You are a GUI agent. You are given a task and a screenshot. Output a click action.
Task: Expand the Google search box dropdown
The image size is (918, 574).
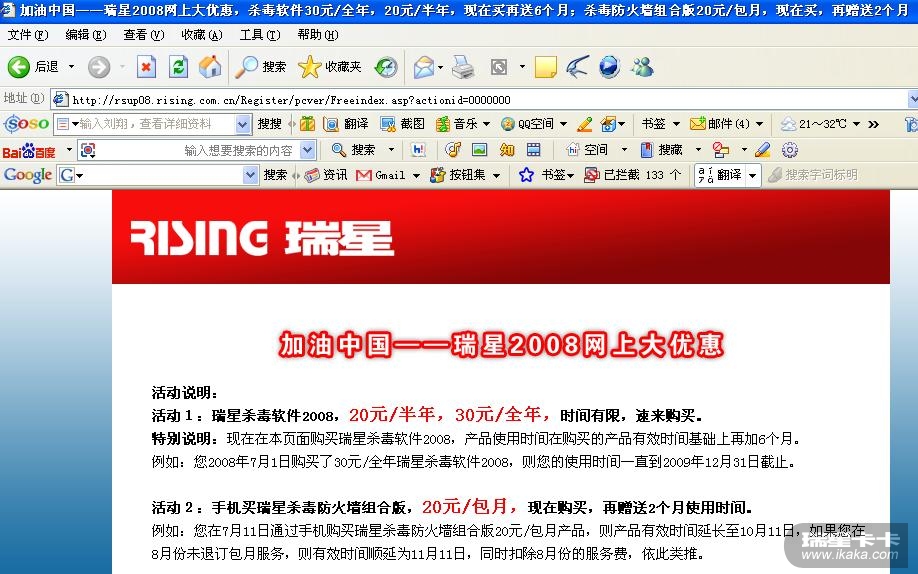coord(250,175)
